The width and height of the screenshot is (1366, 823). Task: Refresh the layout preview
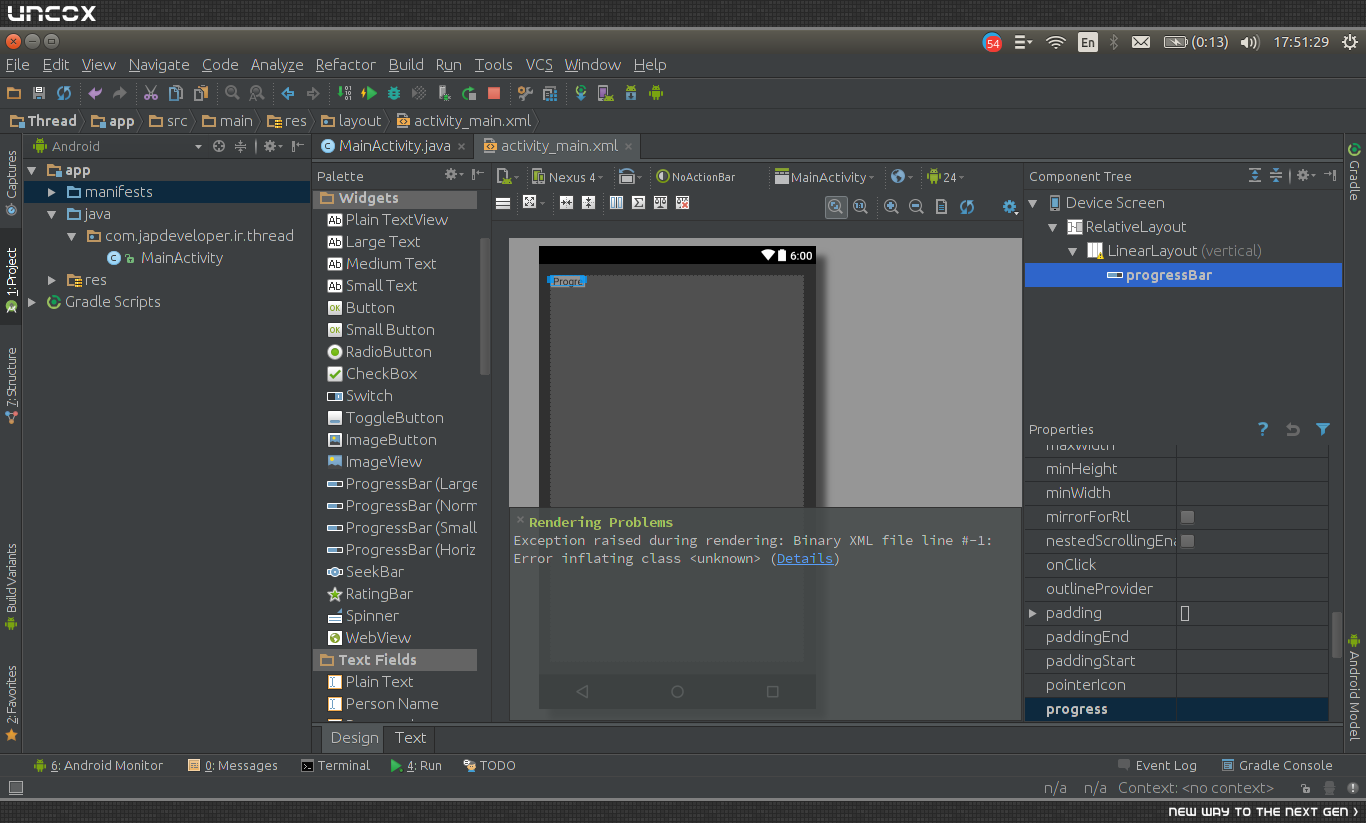967,207
